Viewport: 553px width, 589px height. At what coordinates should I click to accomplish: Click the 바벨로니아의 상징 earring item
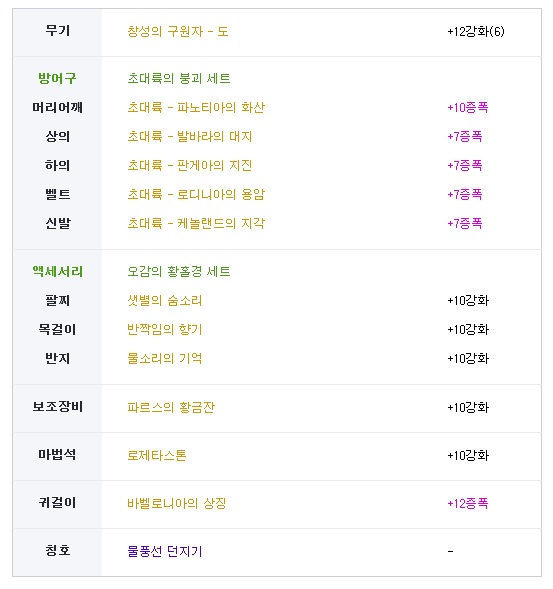point(177,503)
